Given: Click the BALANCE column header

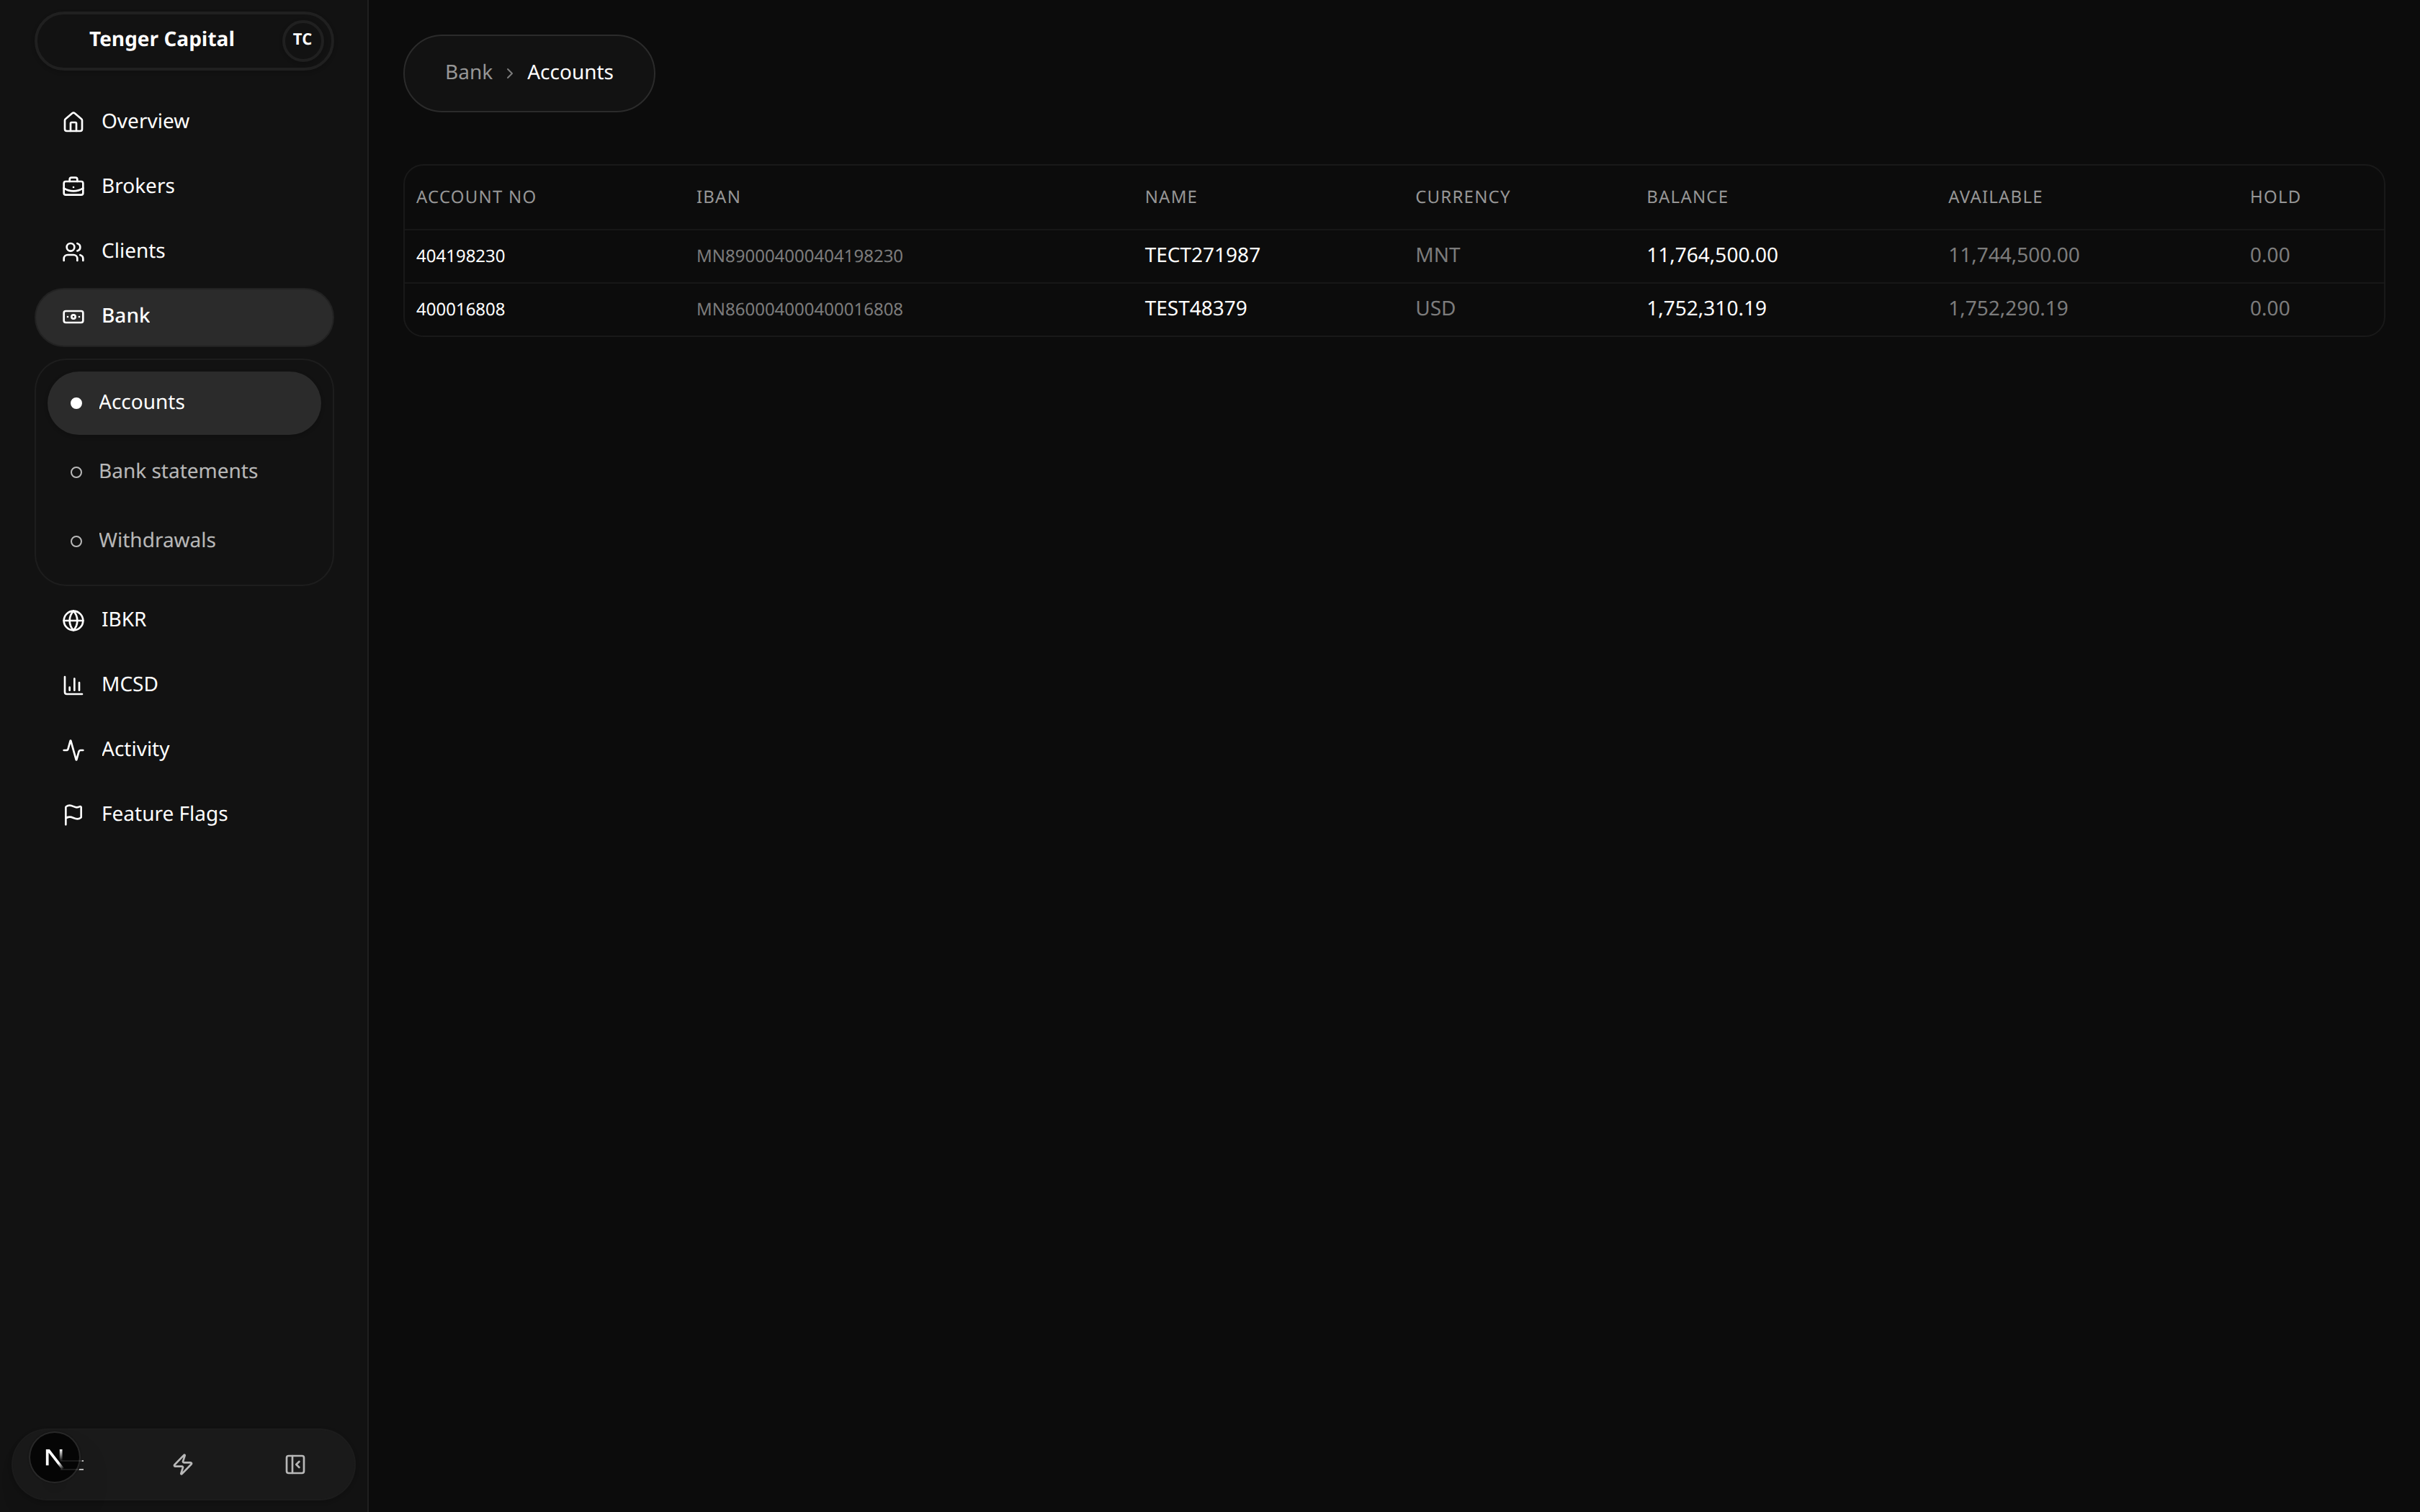Looking at the screenshot, I should pos(1688,197).
